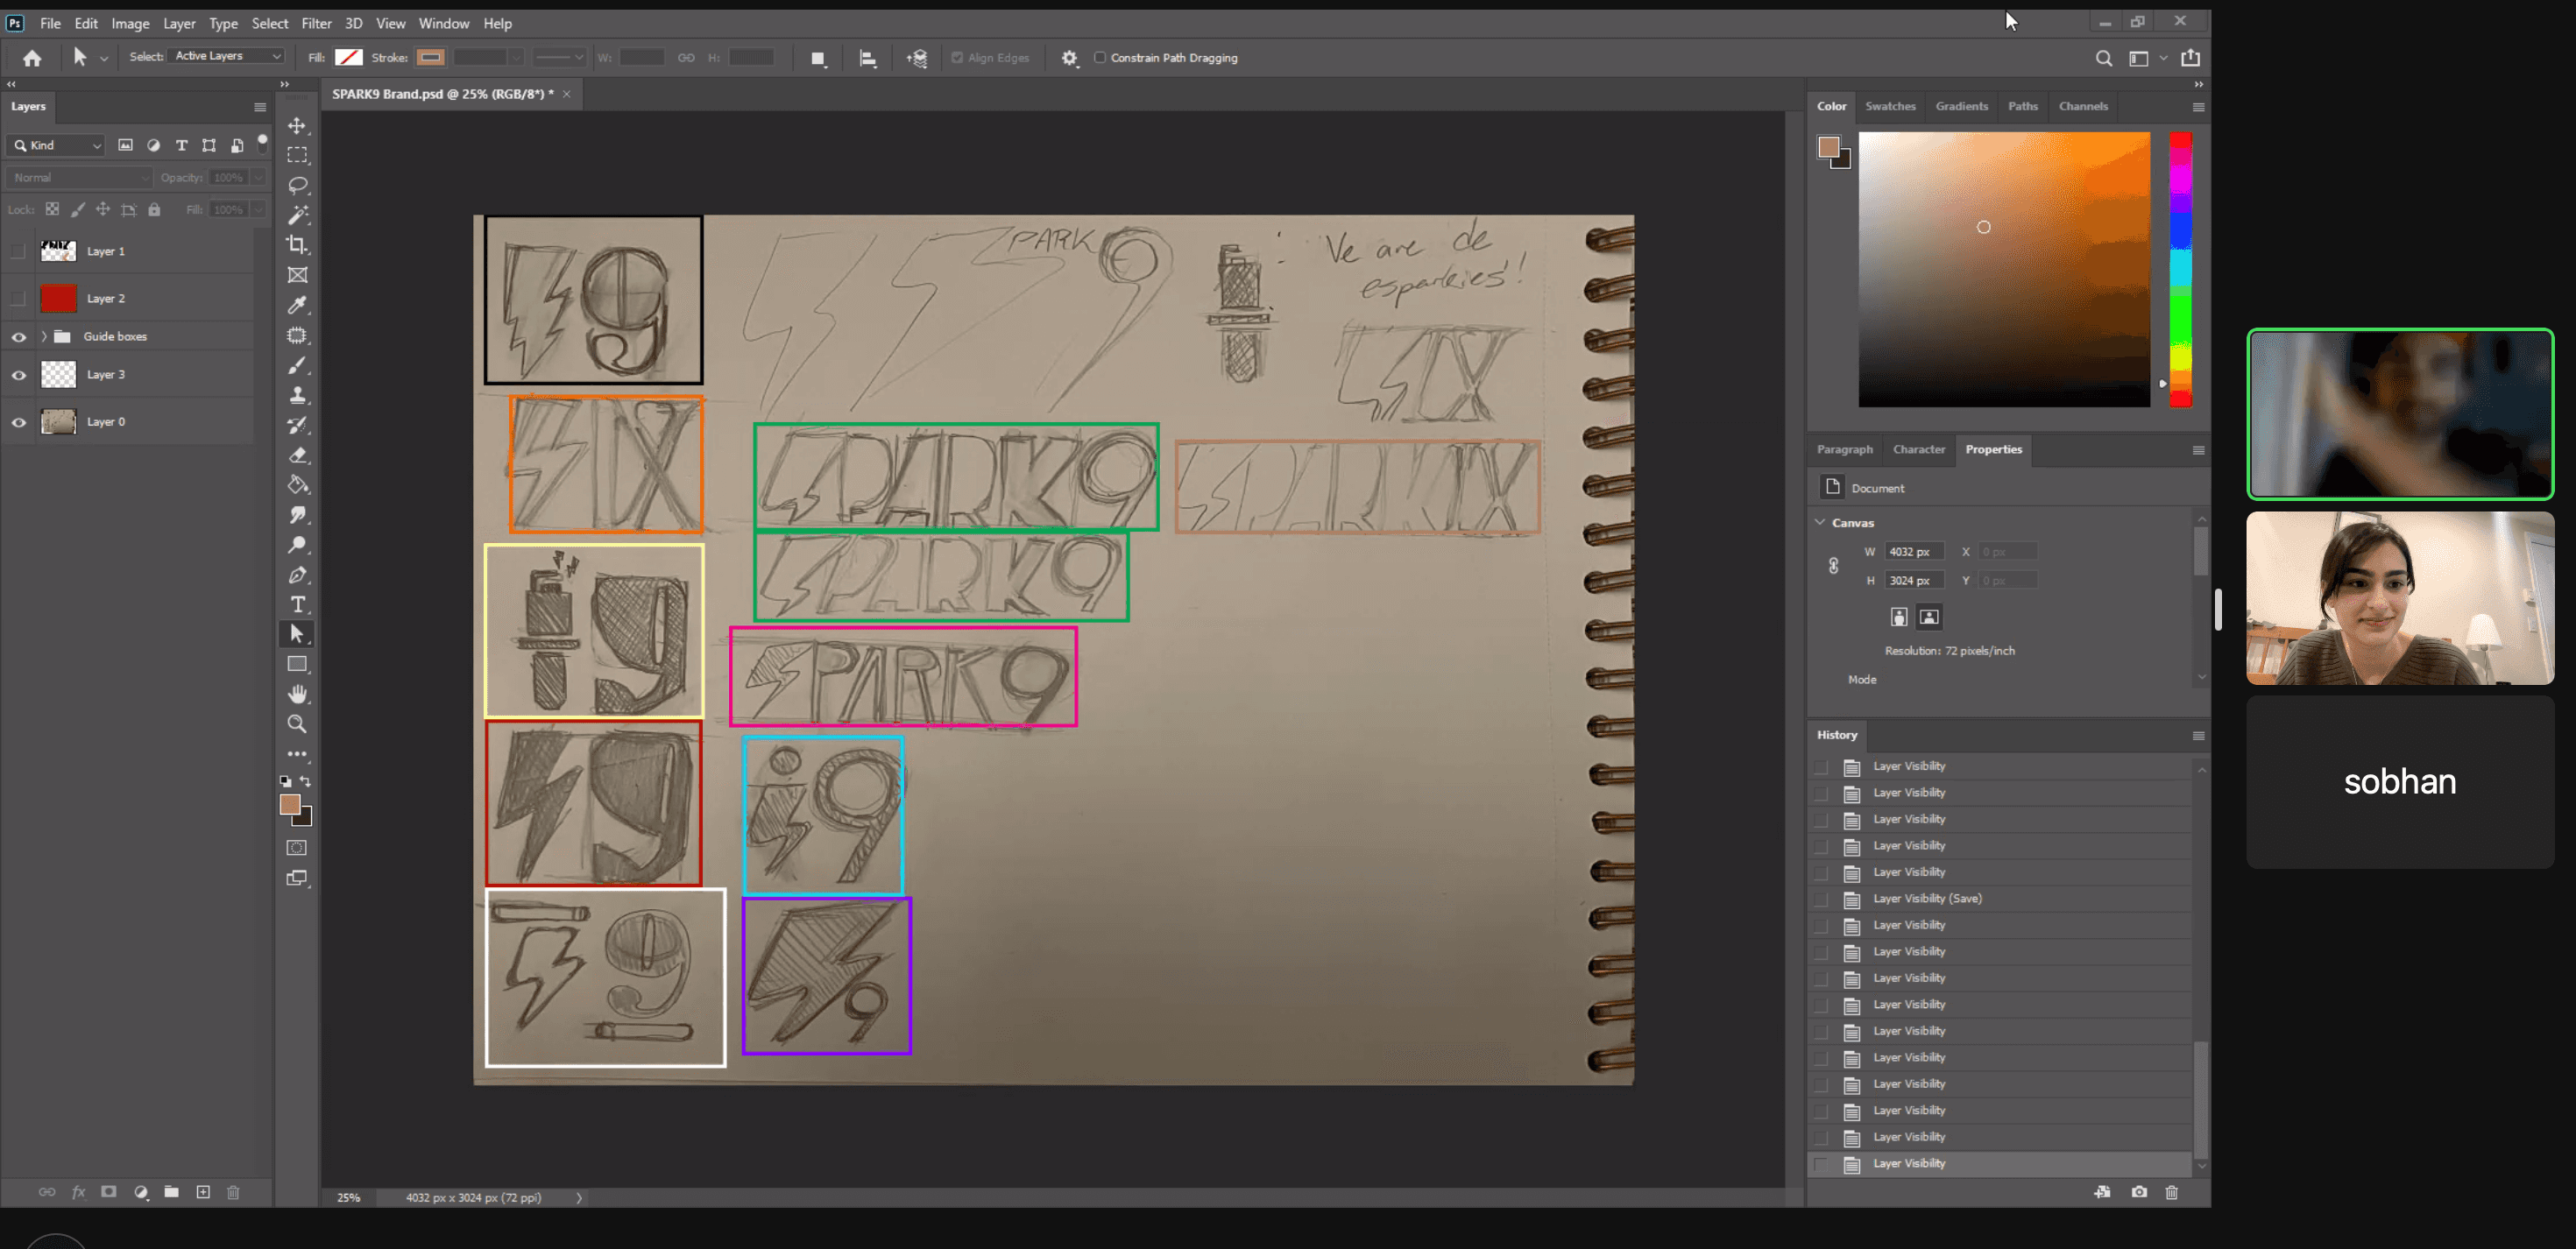
Task: Select Layer Visibility (Save) history state
Action: 1926,898
